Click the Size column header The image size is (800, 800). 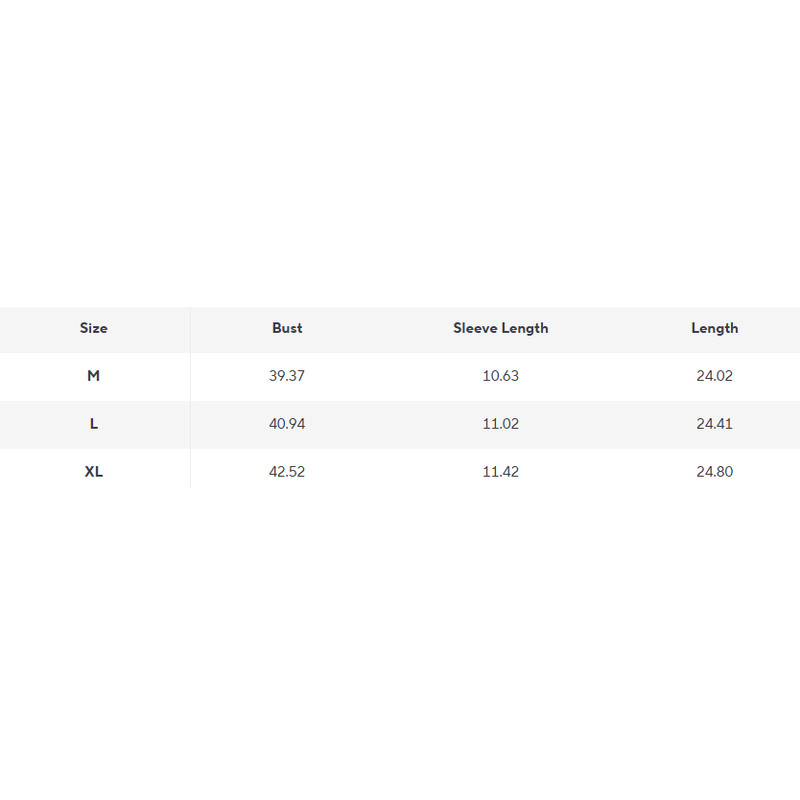coord(93,328)
